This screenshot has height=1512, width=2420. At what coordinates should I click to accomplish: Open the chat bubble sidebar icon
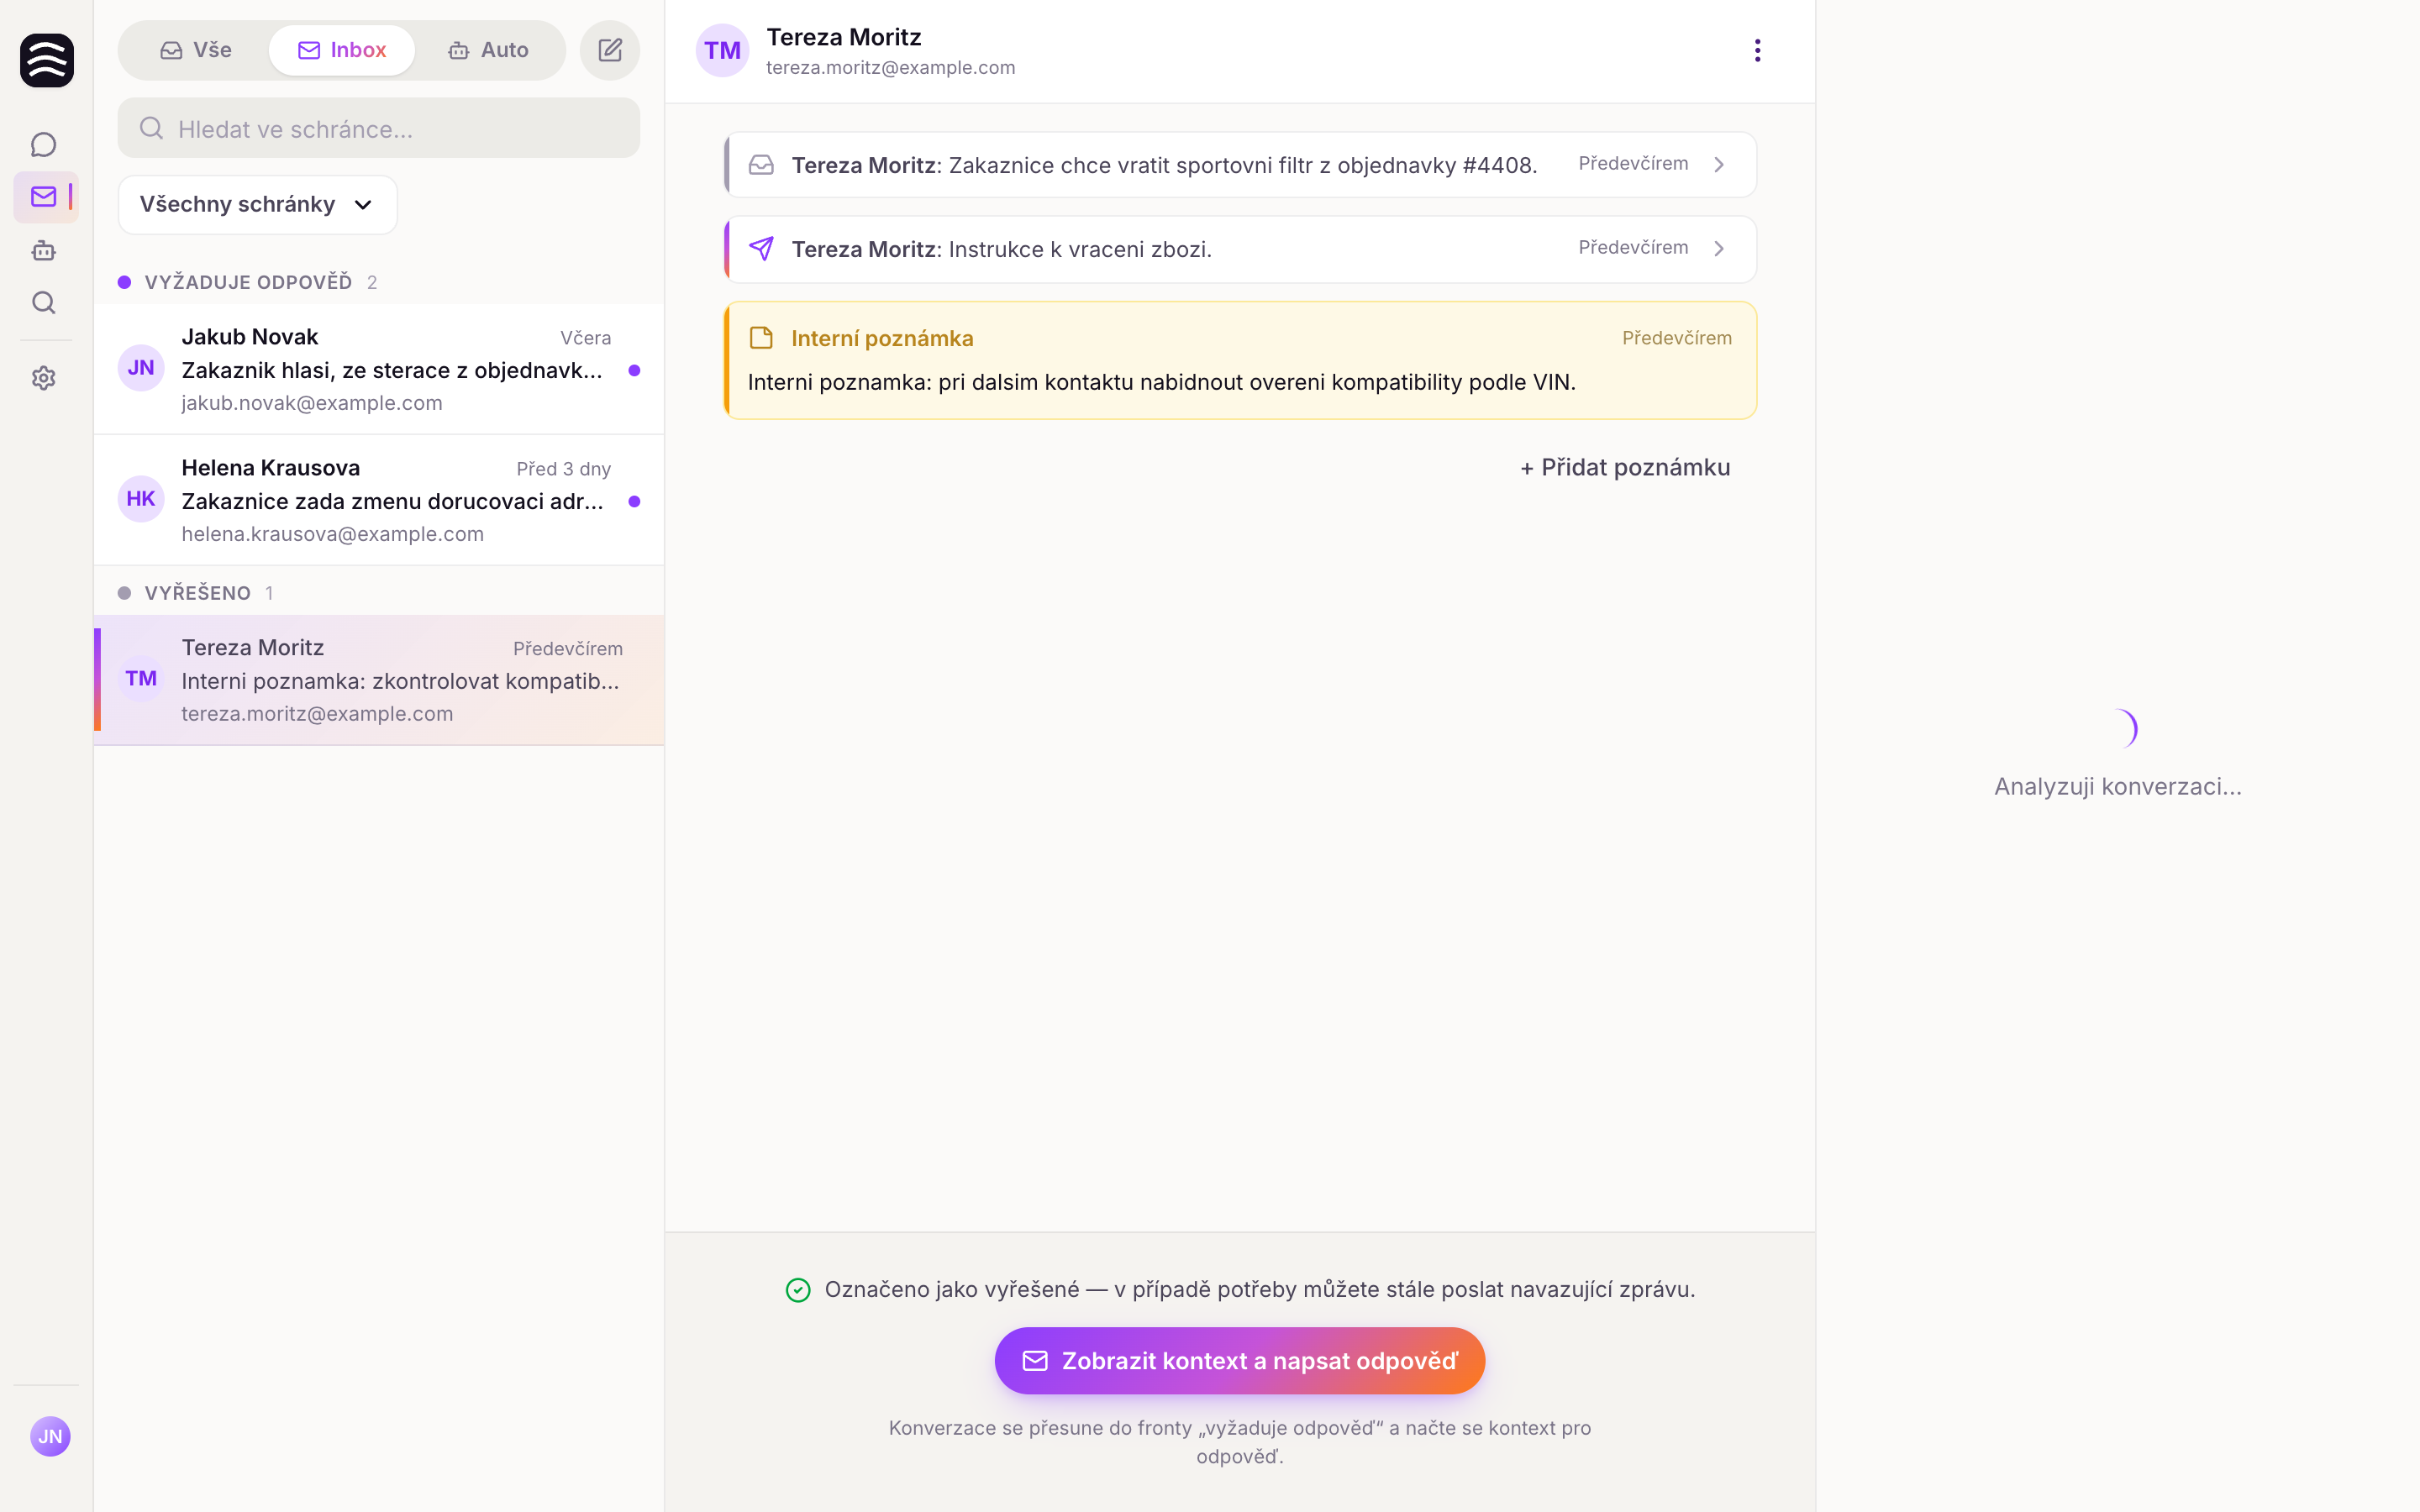[x=43, y=145]
